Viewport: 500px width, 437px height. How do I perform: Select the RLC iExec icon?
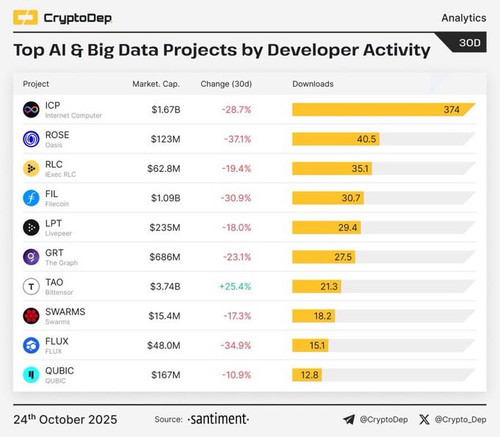coord(31,169)
